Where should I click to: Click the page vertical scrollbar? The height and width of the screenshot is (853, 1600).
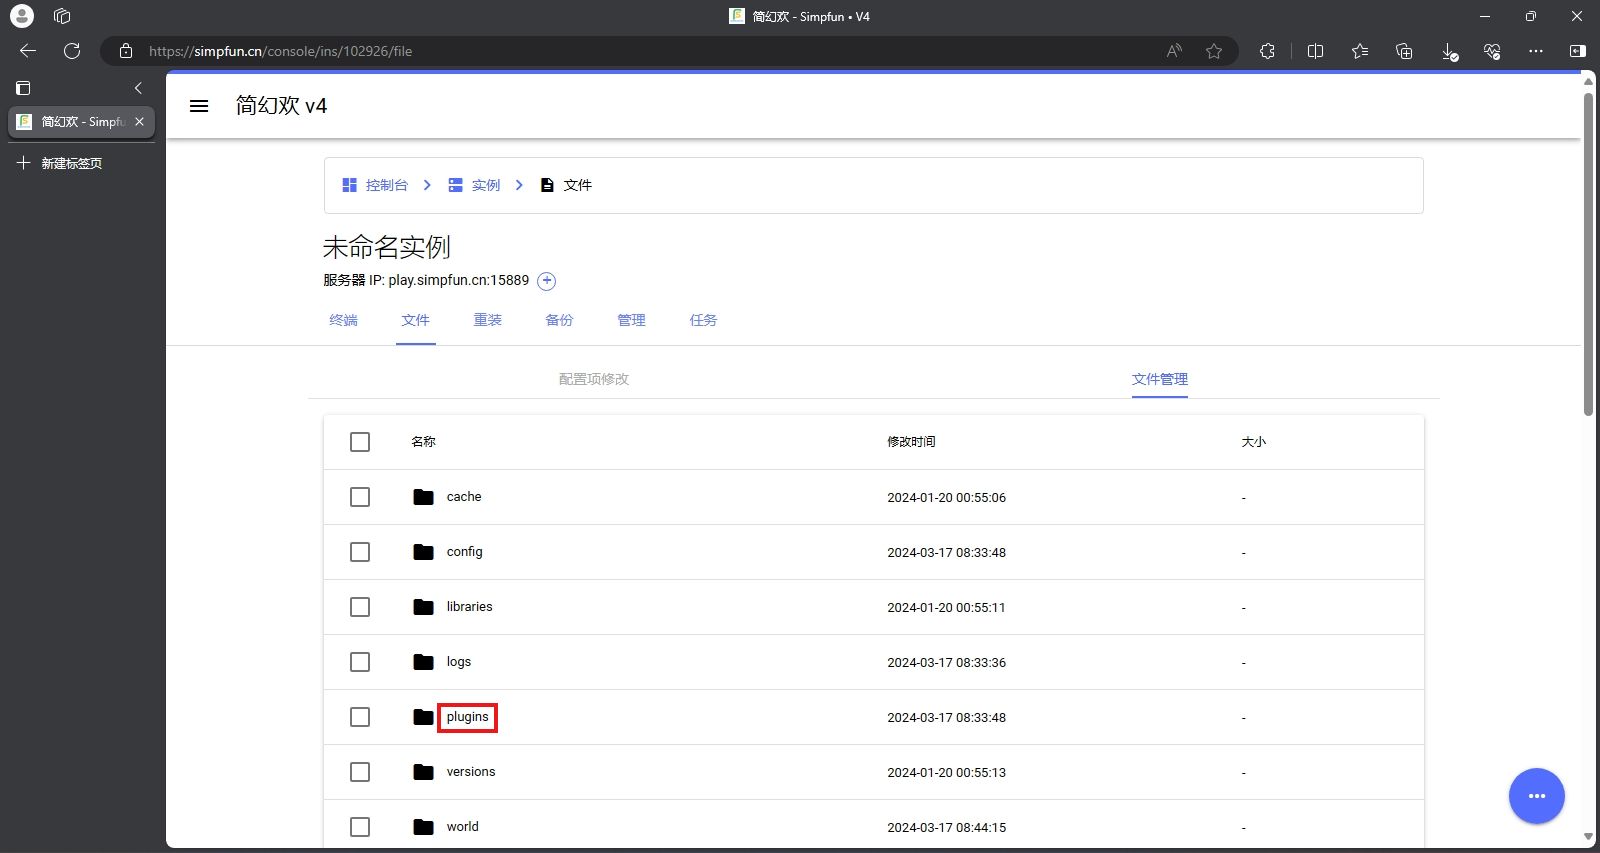(1588, 255)
